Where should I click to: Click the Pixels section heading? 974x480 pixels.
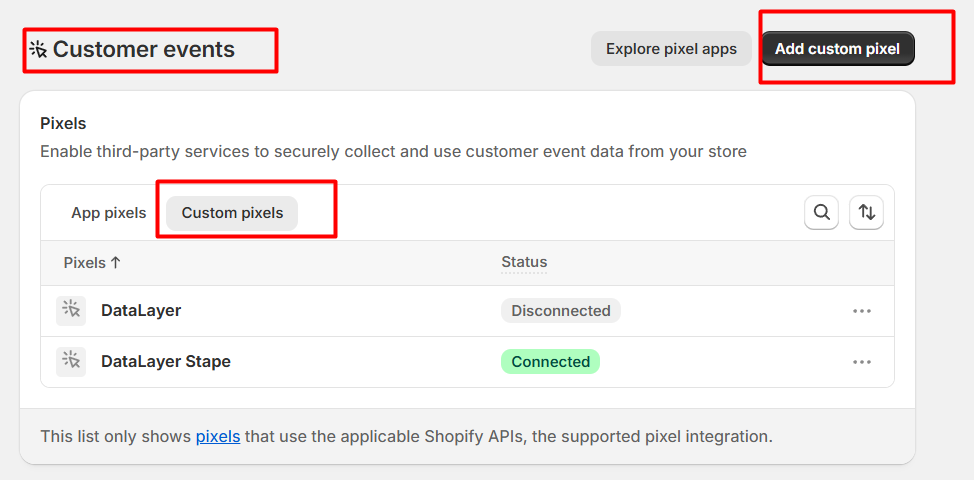pyautogui.click(x=63, y=124)
